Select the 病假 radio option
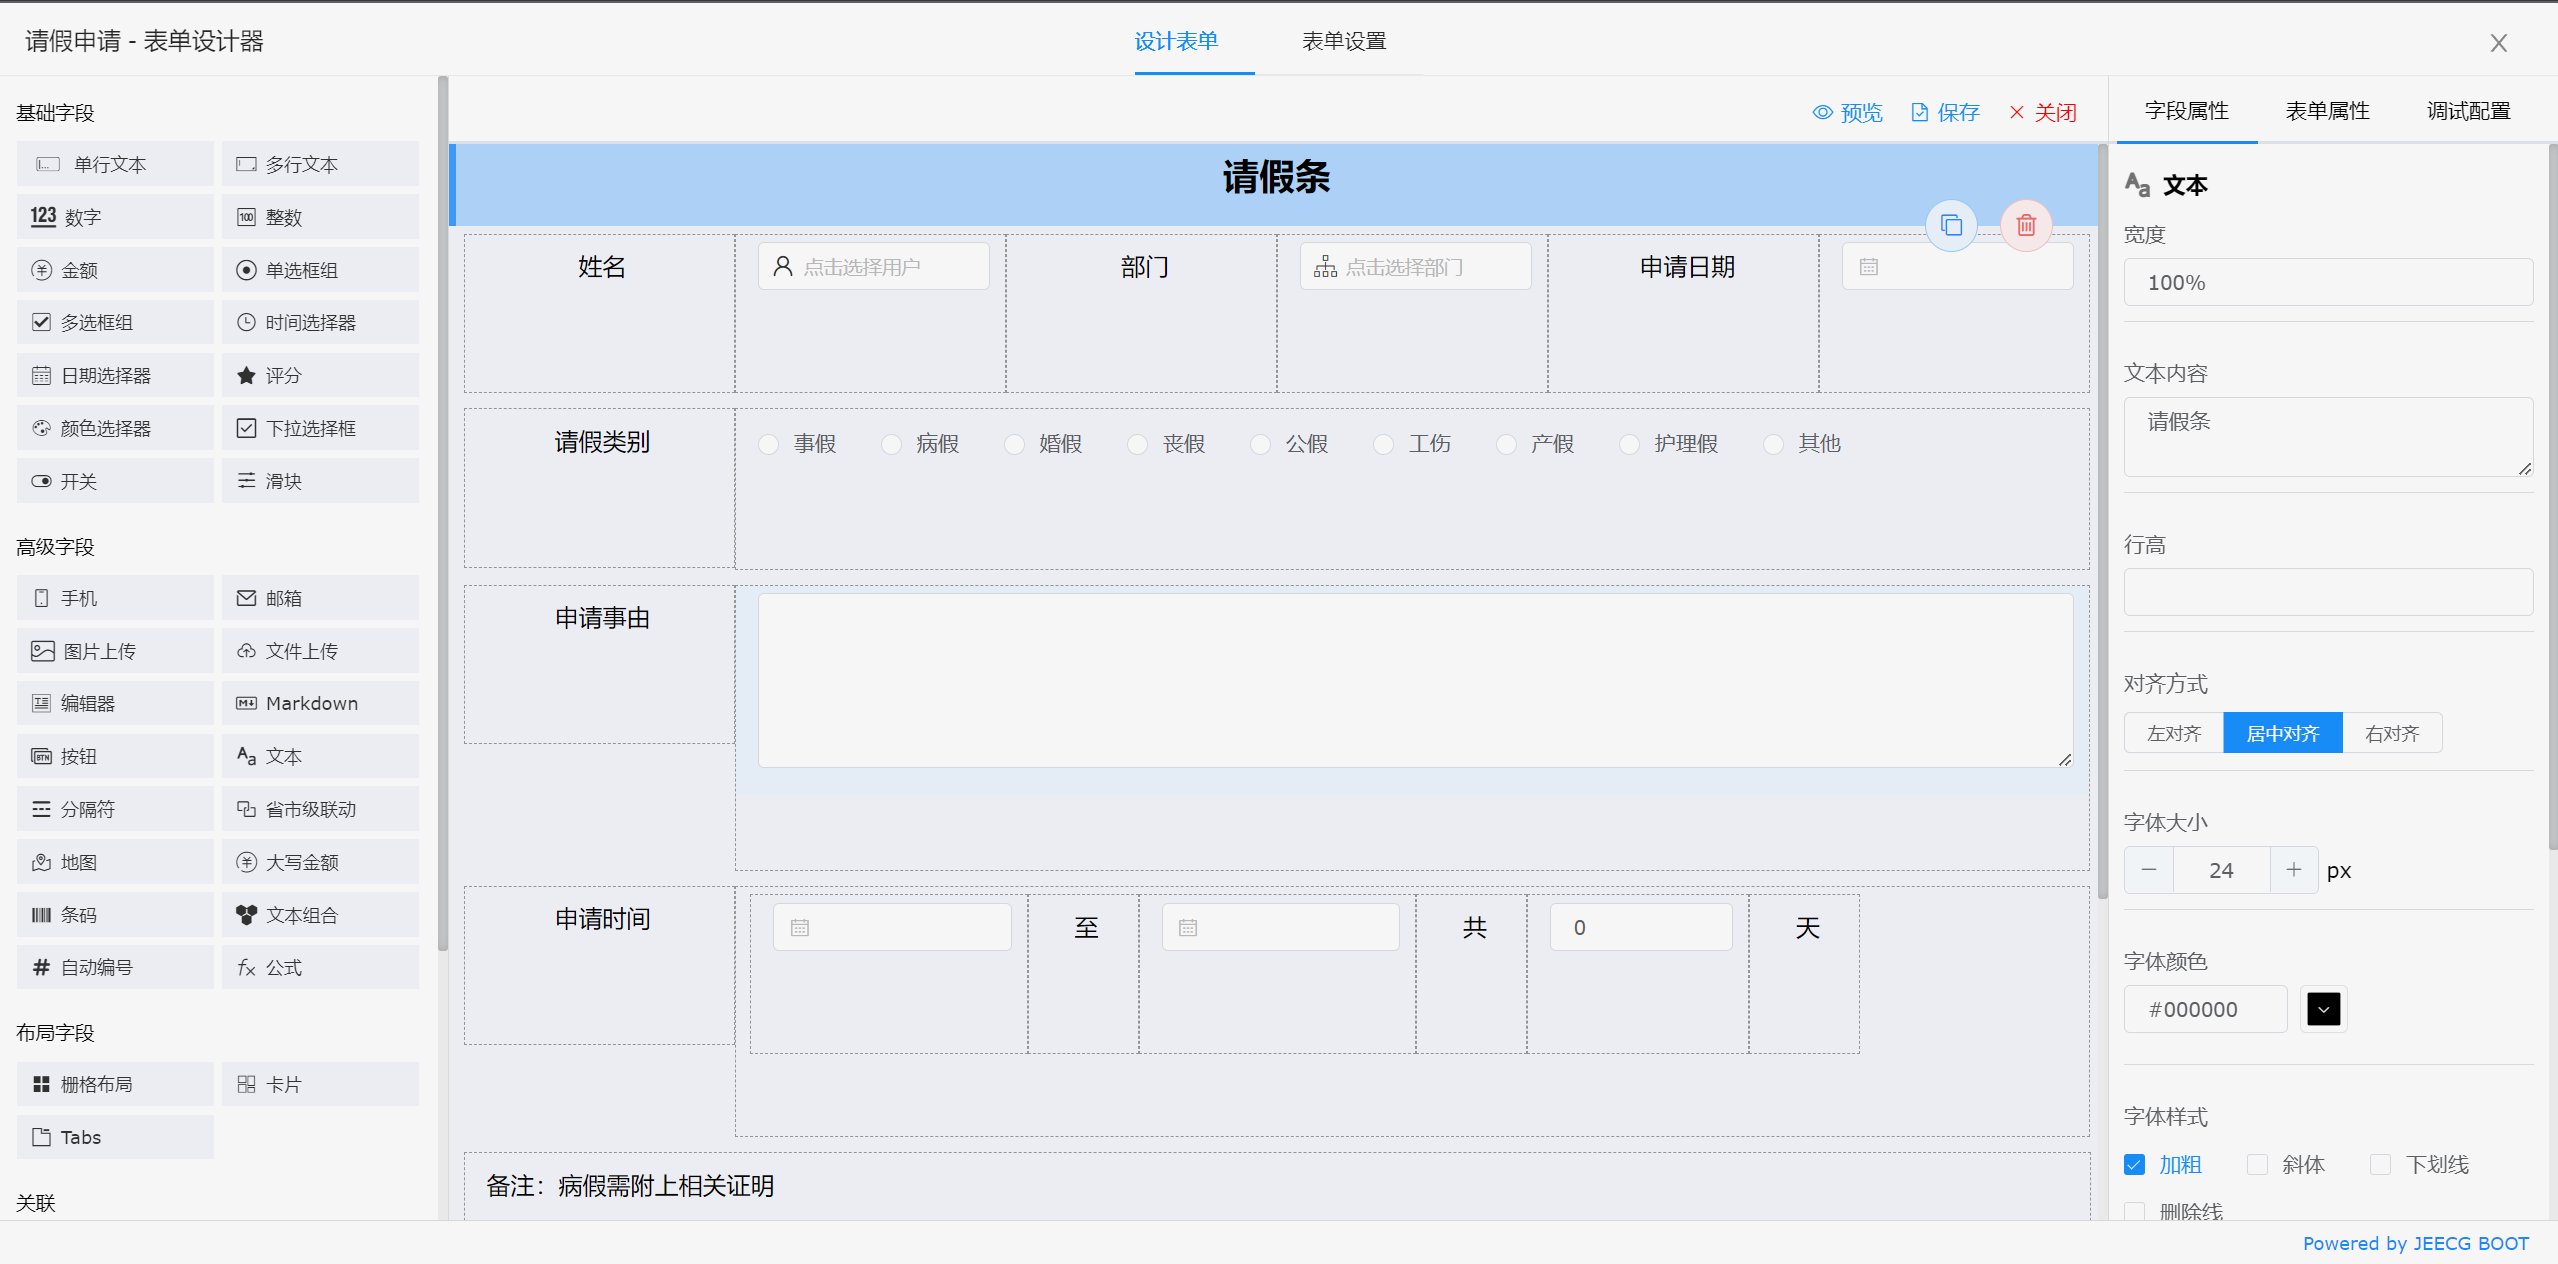 tap(891, 444)
